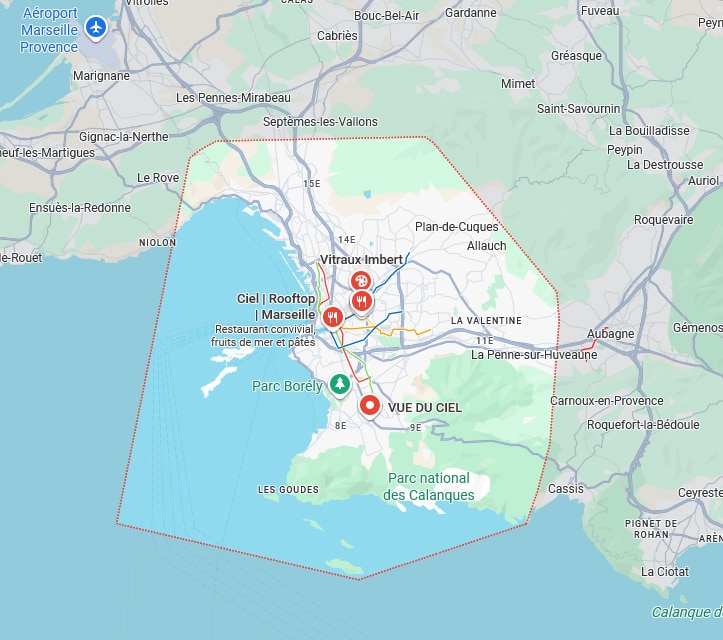Select the Saint-Savournin label
The width and height of the screenshot is (723, 640).
[x=578, y=109]
